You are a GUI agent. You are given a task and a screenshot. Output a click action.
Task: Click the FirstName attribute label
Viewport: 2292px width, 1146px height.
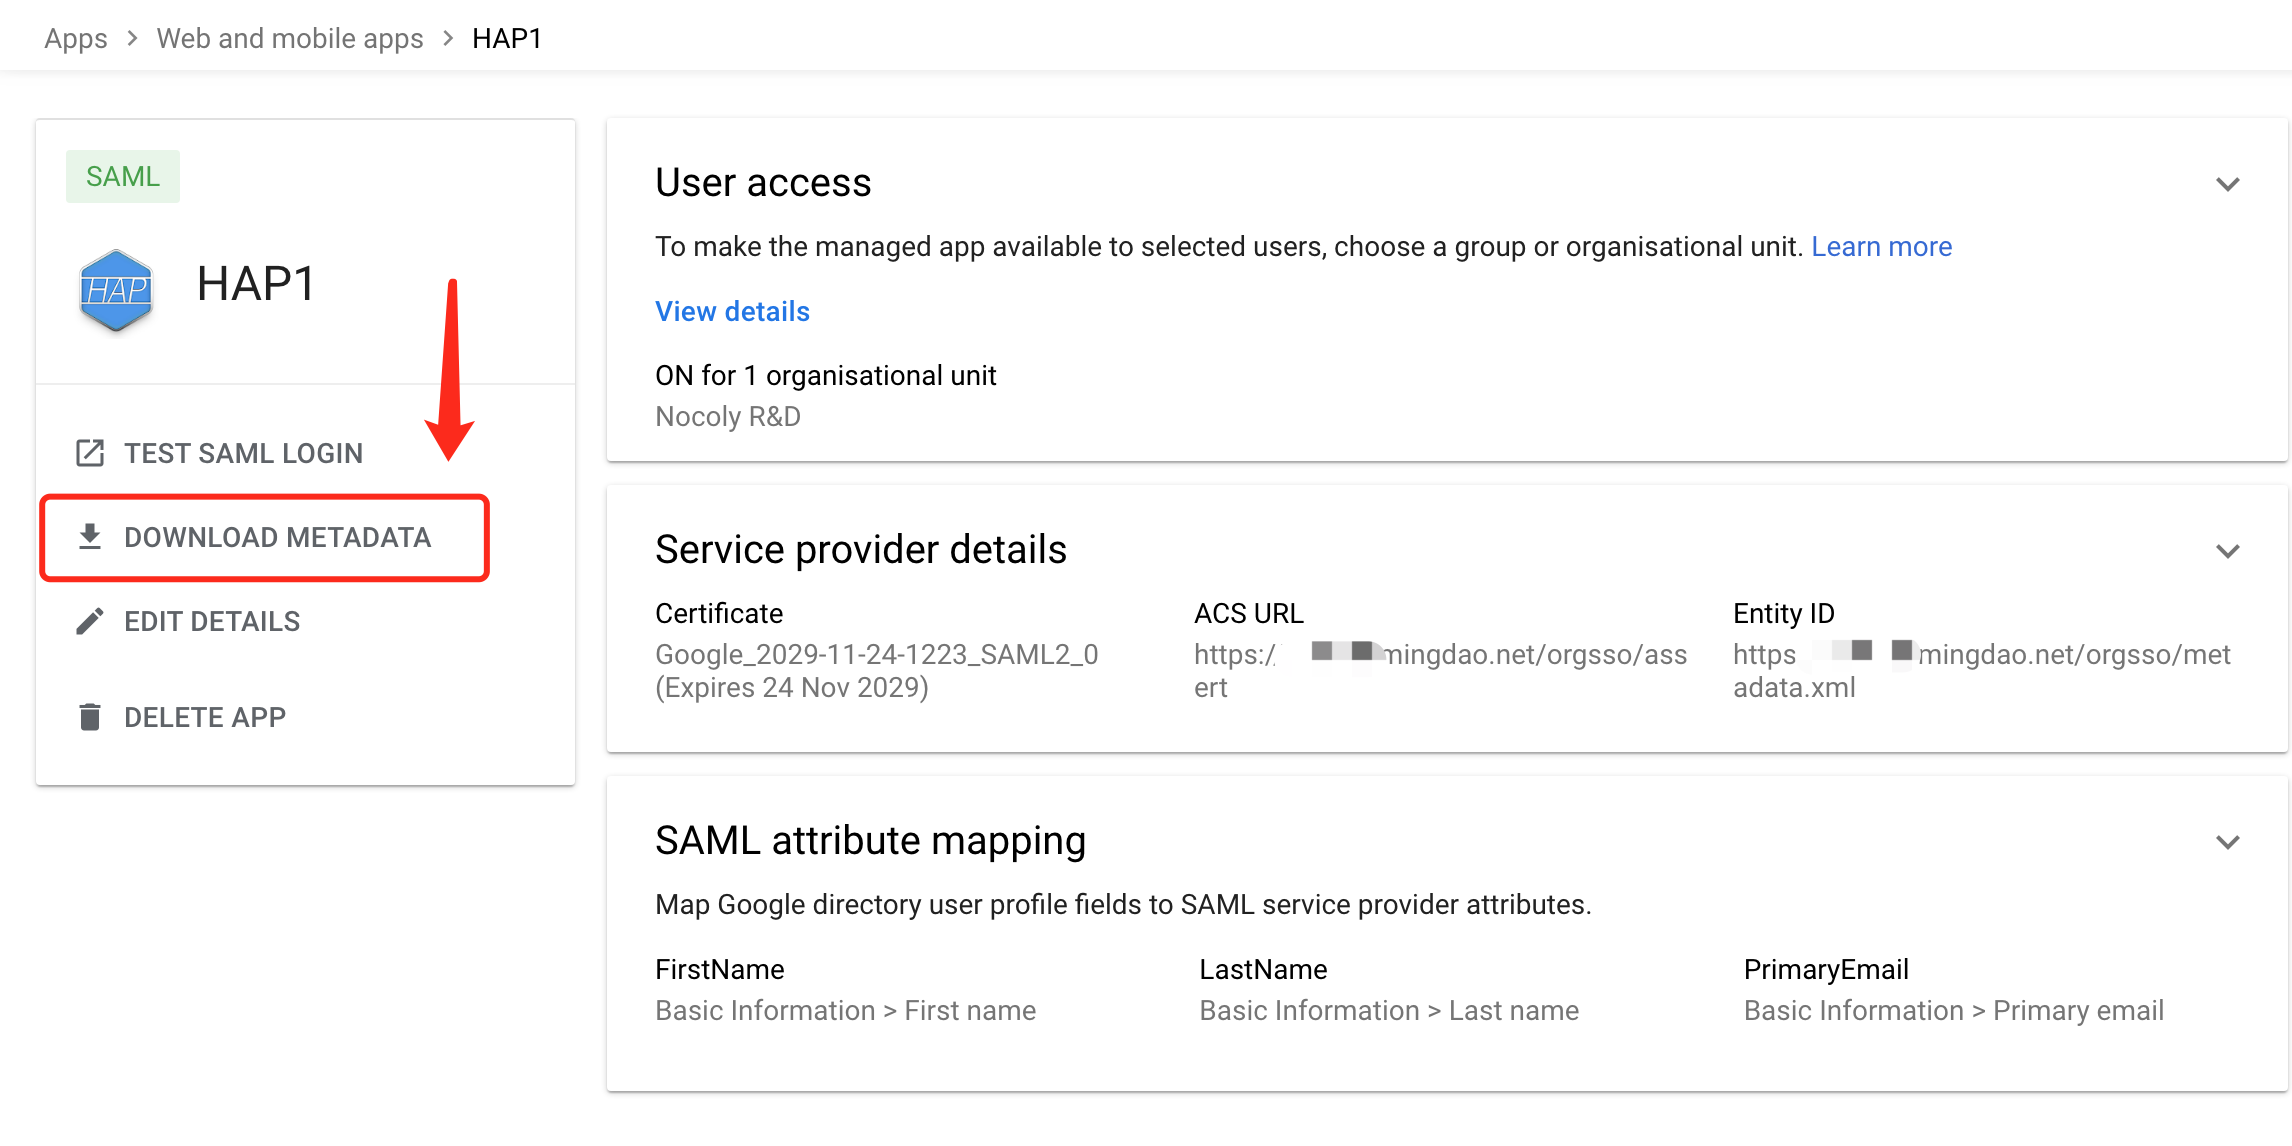pos(720,969)
